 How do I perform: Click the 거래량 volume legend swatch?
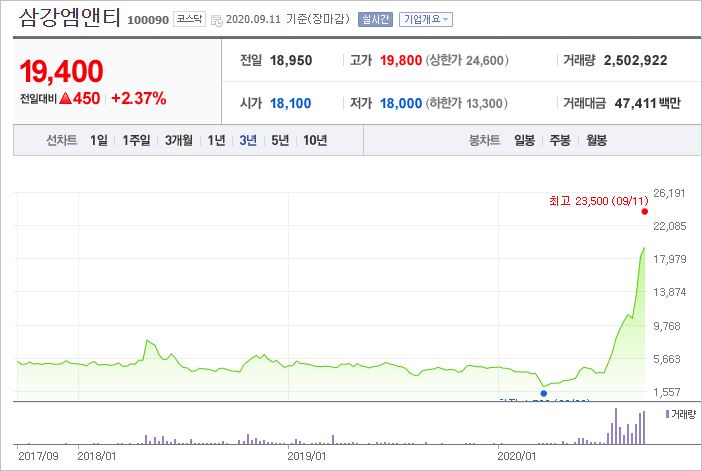[x=667, y=414]
